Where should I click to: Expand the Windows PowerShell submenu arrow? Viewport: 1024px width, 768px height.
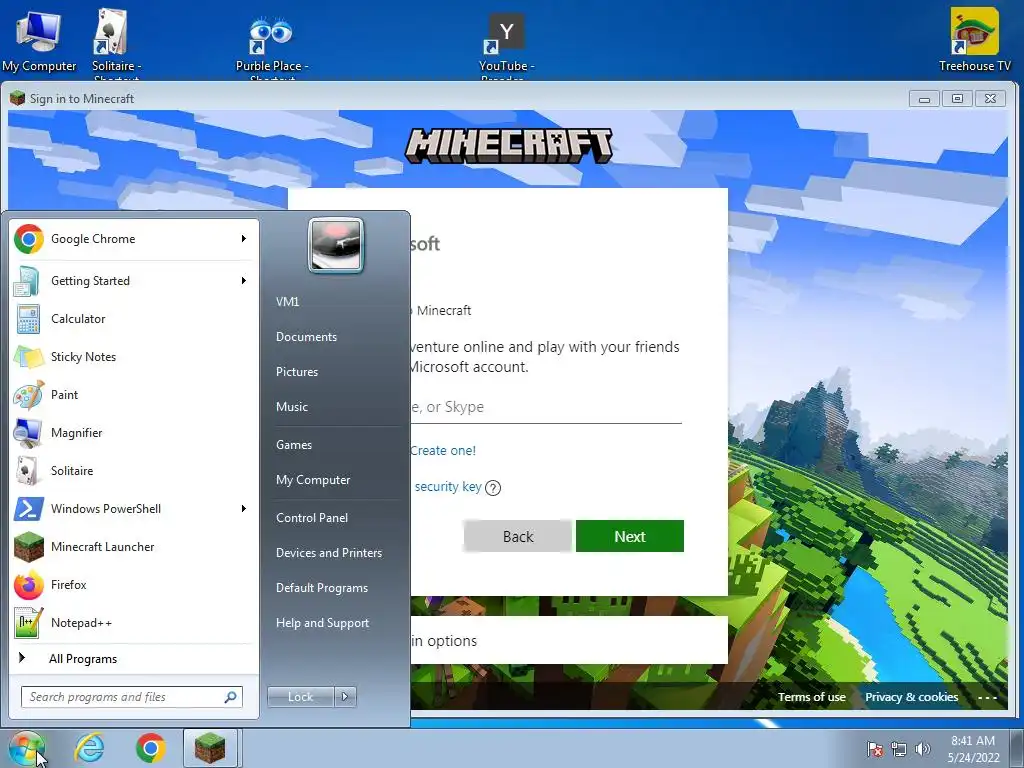pos(244,509)
